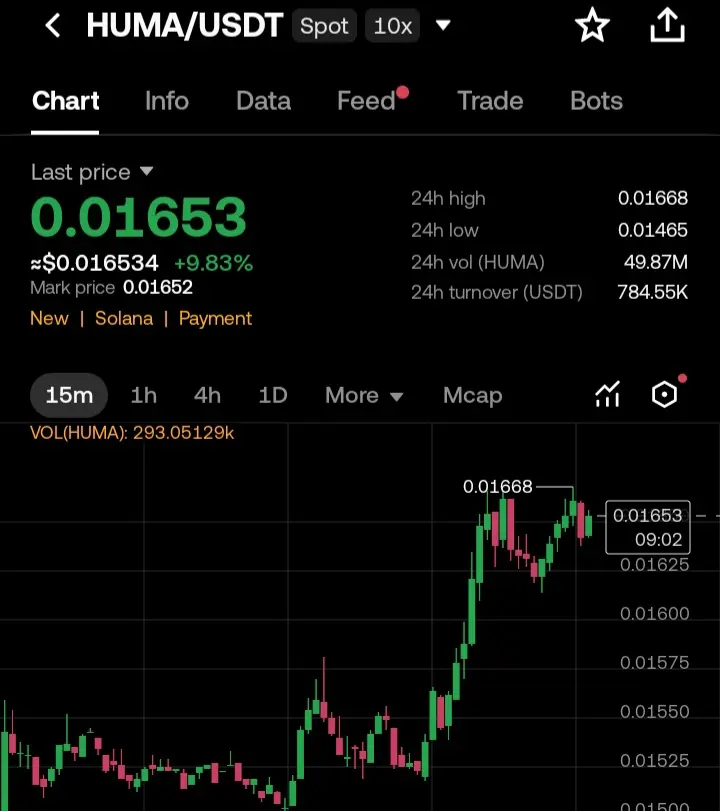Tap the ≈$0.016534 dollar price
The height and width of the screenshot is (811, 720).
point(94,263)
